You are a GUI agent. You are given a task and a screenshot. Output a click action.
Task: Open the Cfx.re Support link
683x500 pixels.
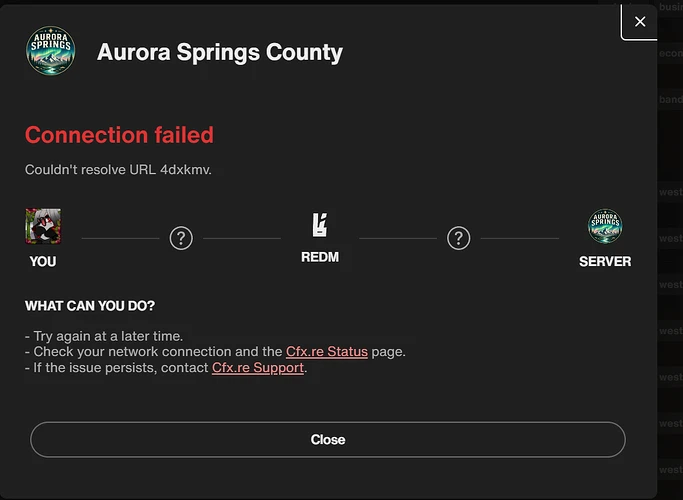pos(258,368)
